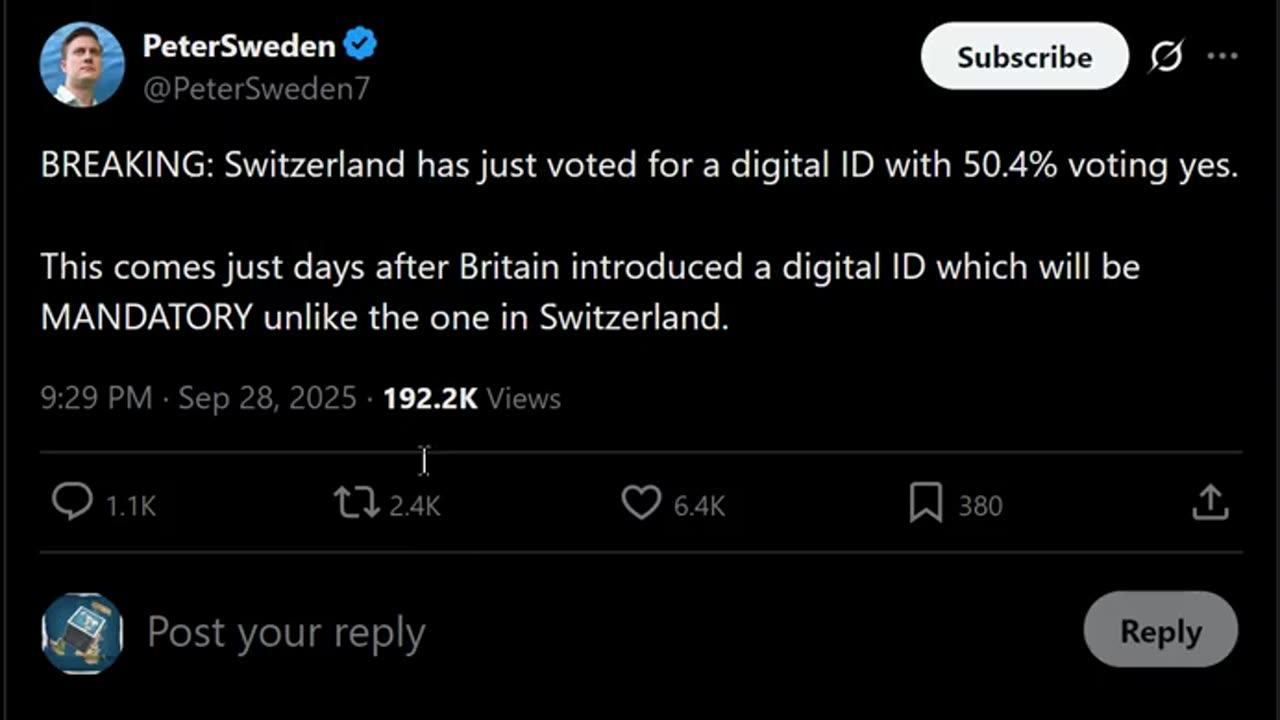Click the reply speech bubble icon
The height and width of the screenshot is (720, 1280).
click(72, 503)
